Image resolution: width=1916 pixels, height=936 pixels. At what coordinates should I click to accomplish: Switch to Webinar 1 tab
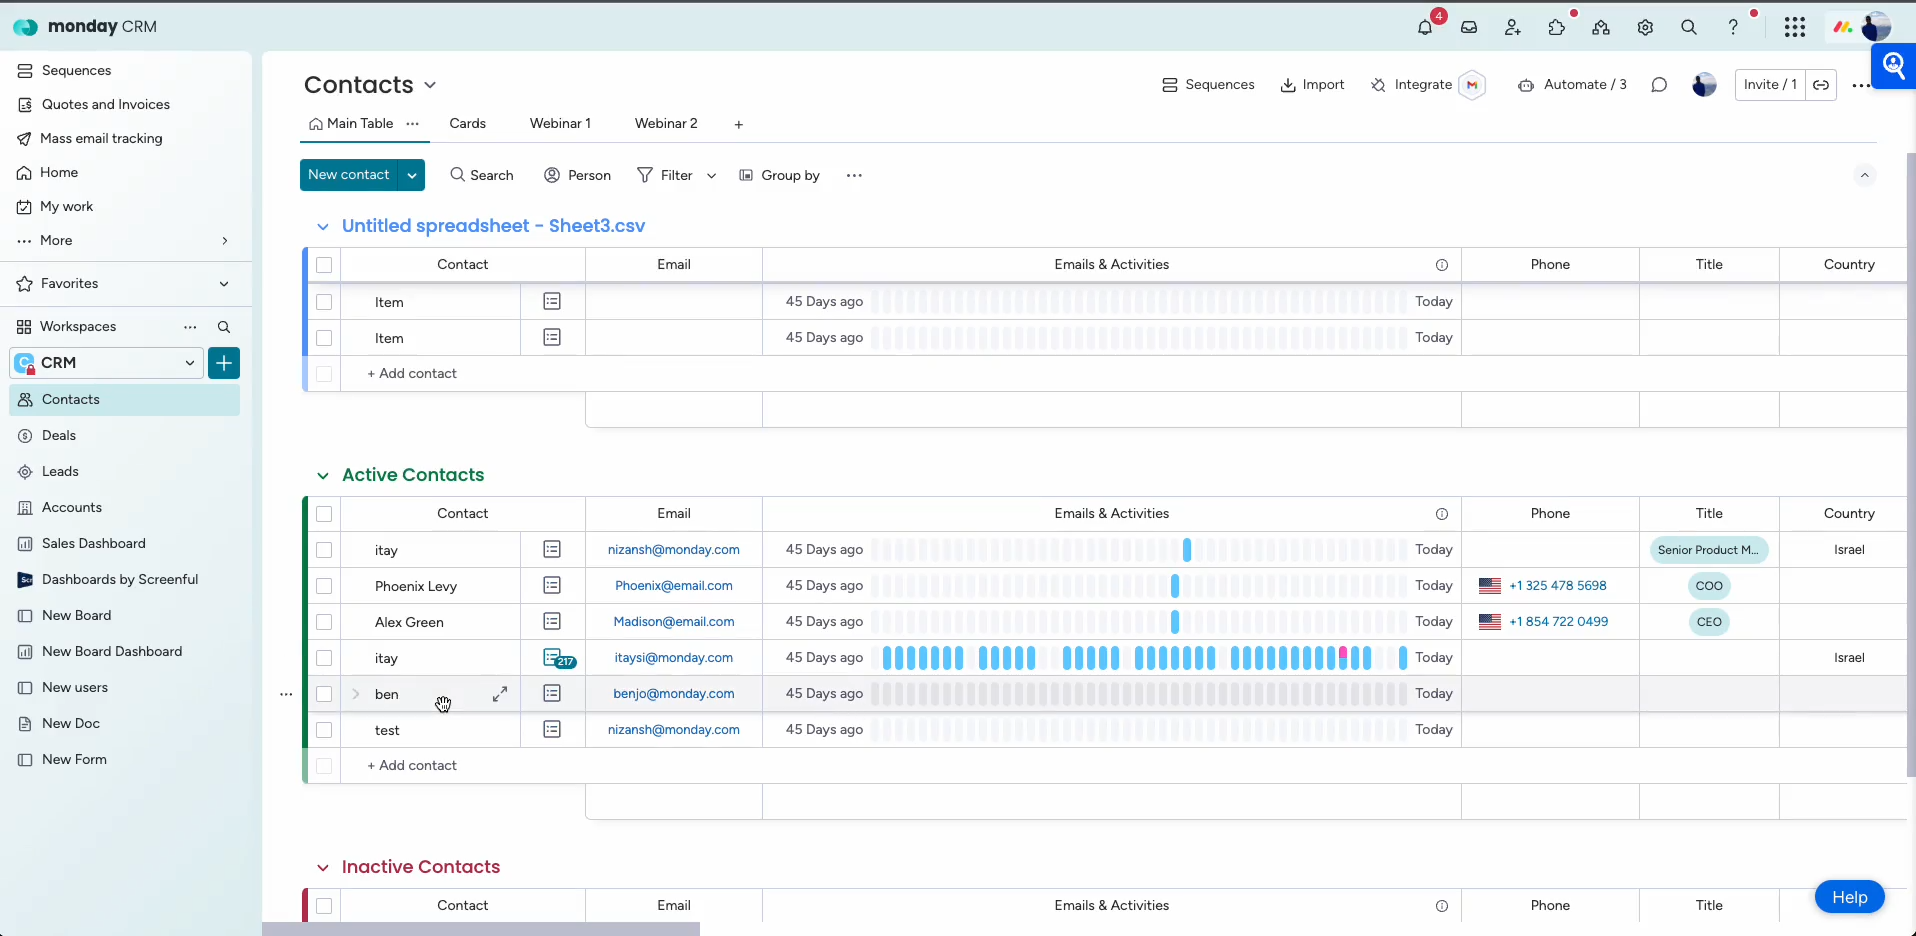tap(560, 124)
